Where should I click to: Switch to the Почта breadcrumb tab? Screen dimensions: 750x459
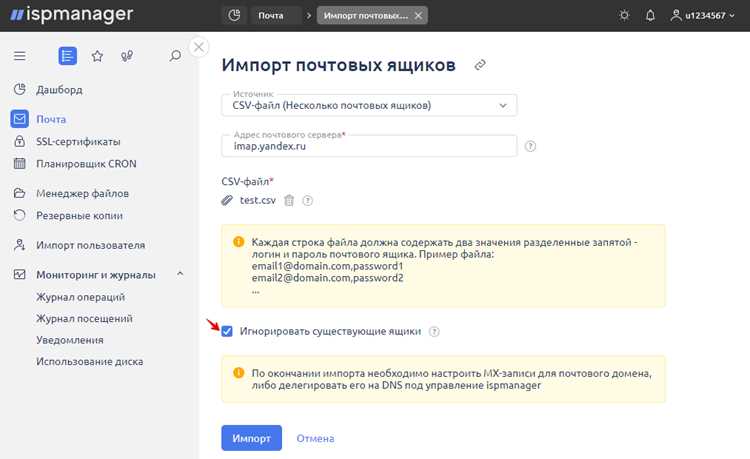click(x=271, y=15)
